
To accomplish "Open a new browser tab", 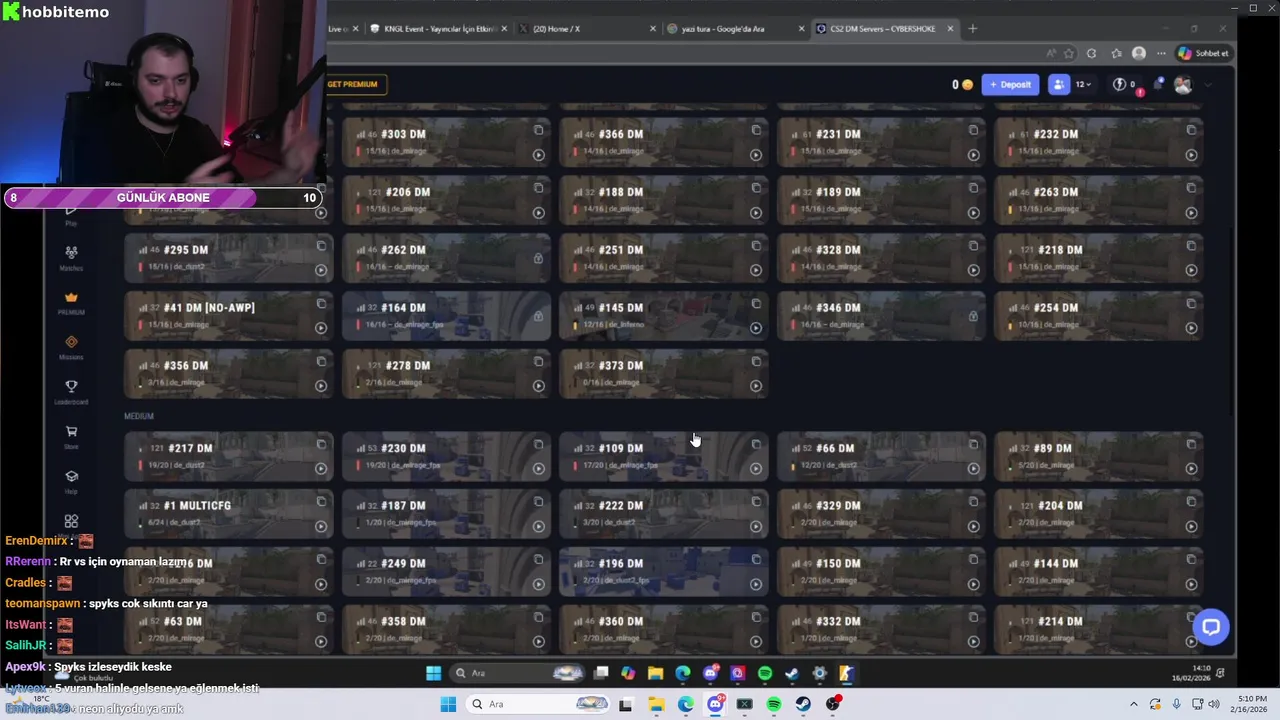I will pyautogui.click(x=973, y=29).
